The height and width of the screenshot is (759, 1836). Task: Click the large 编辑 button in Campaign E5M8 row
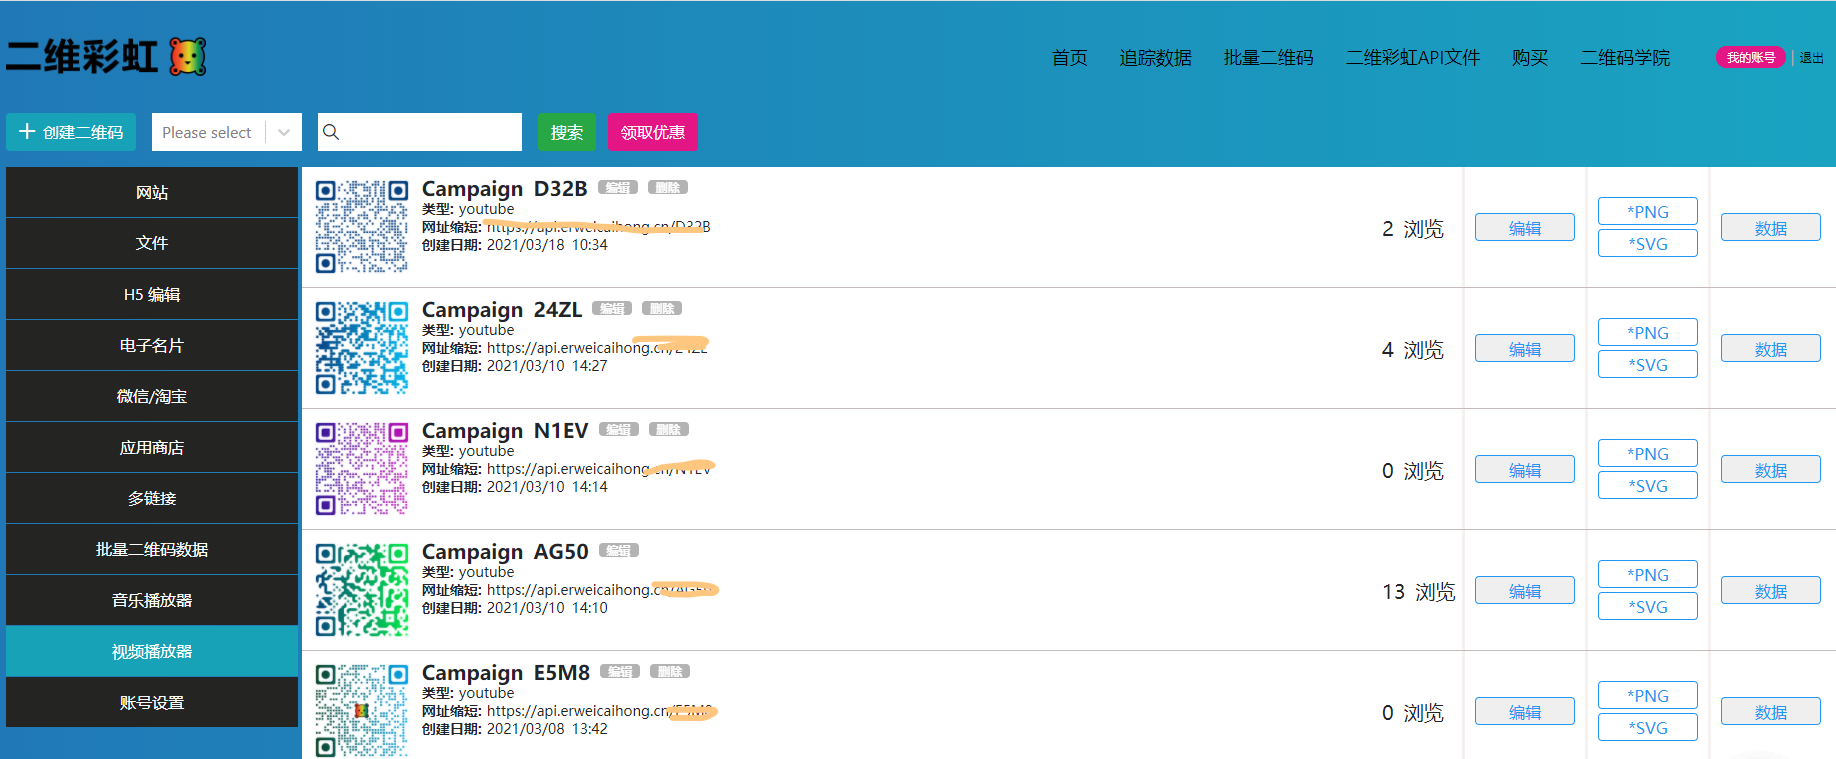(x=1525, y=712)
